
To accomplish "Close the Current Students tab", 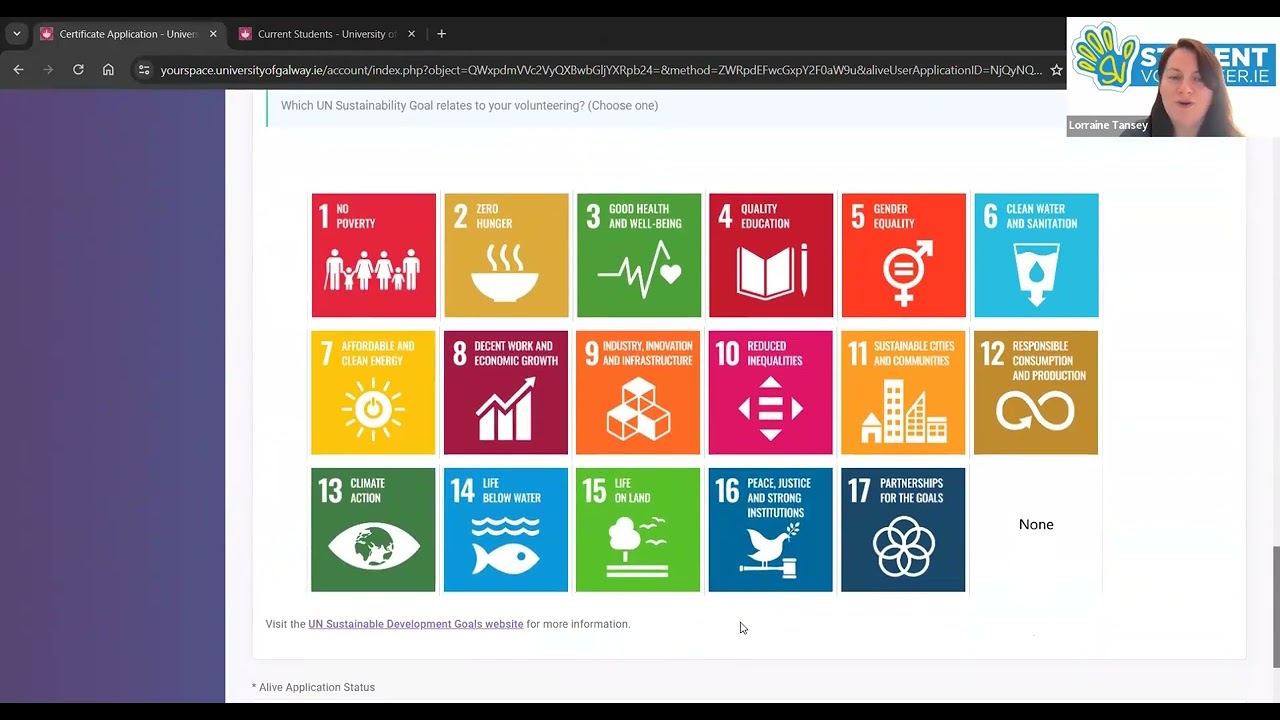I will coord(411,34).
